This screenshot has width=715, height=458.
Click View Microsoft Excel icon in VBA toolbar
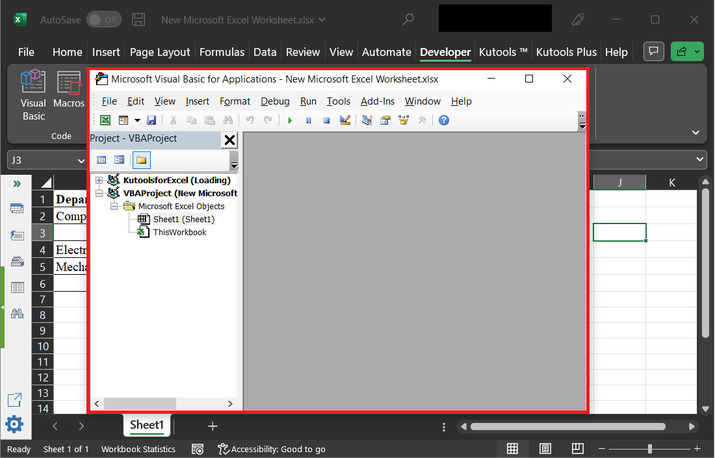click(105, 120)
